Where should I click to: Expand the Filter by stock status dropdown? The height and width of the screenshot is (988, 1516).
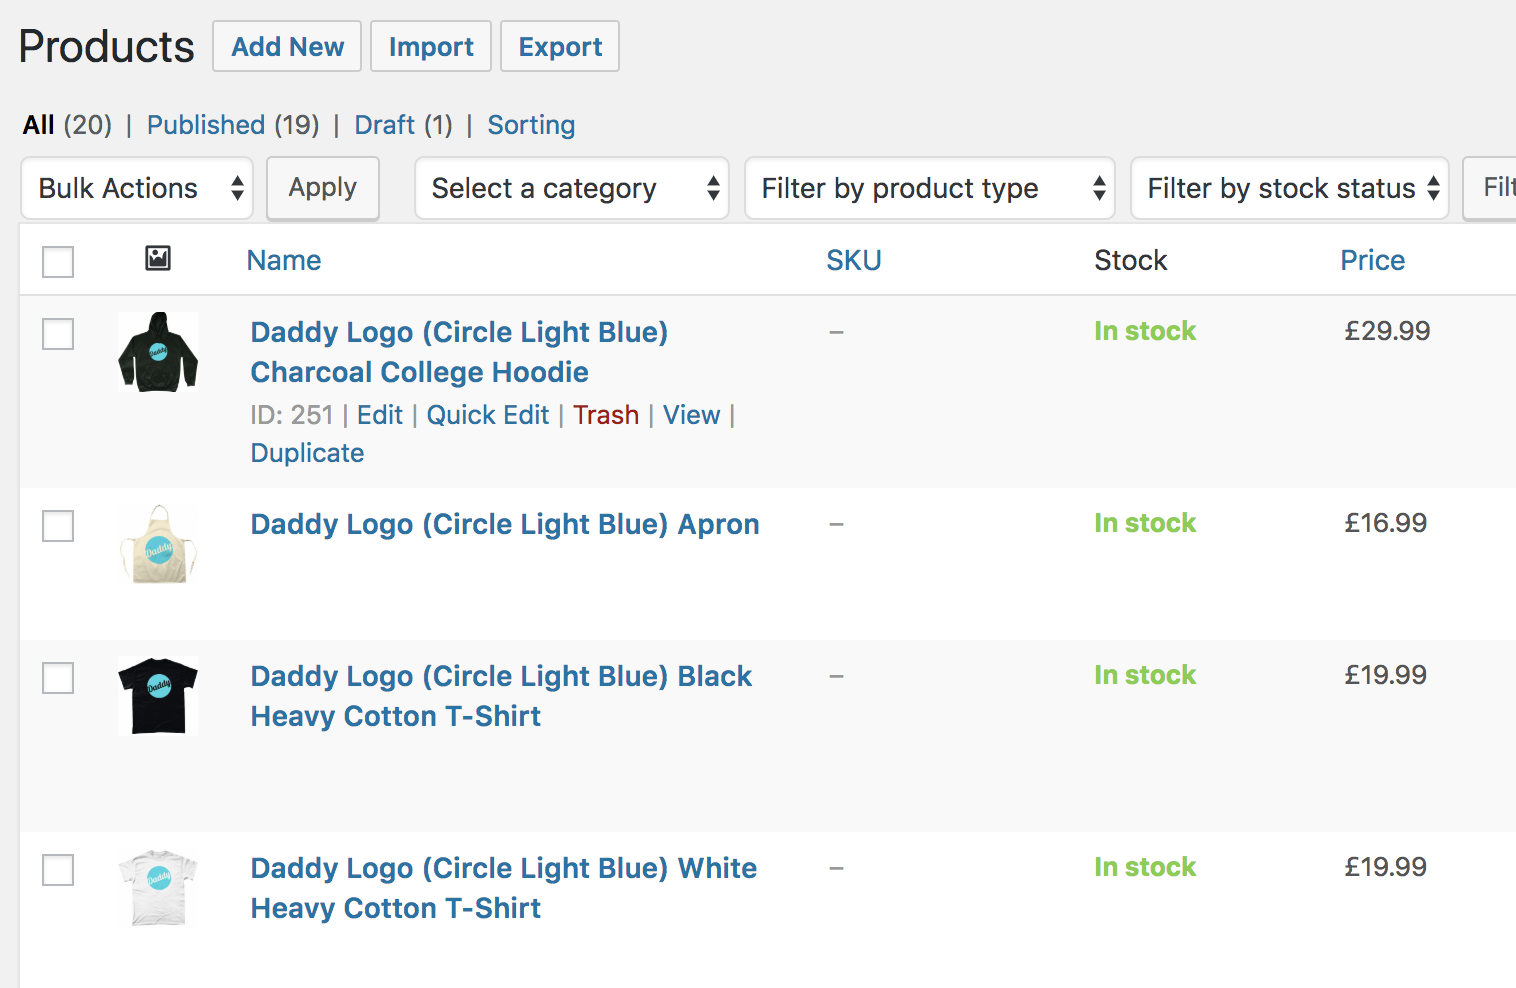click(x=1290, y=188)
